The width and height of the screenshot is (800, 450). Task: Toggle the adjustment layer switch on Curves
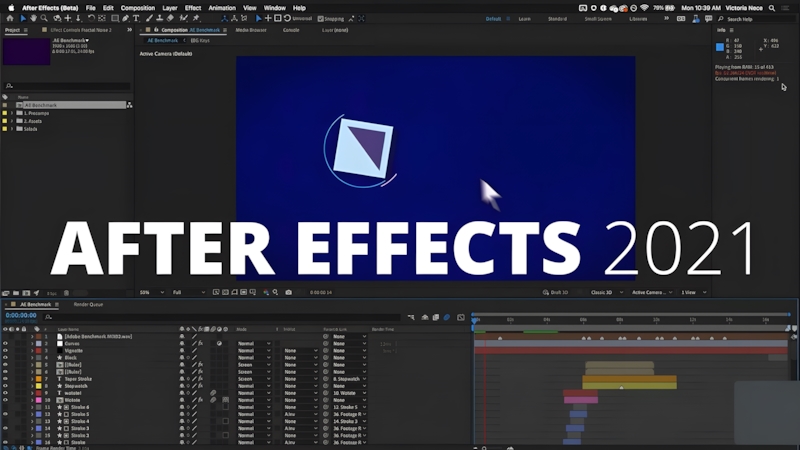[x=219, y=344]
